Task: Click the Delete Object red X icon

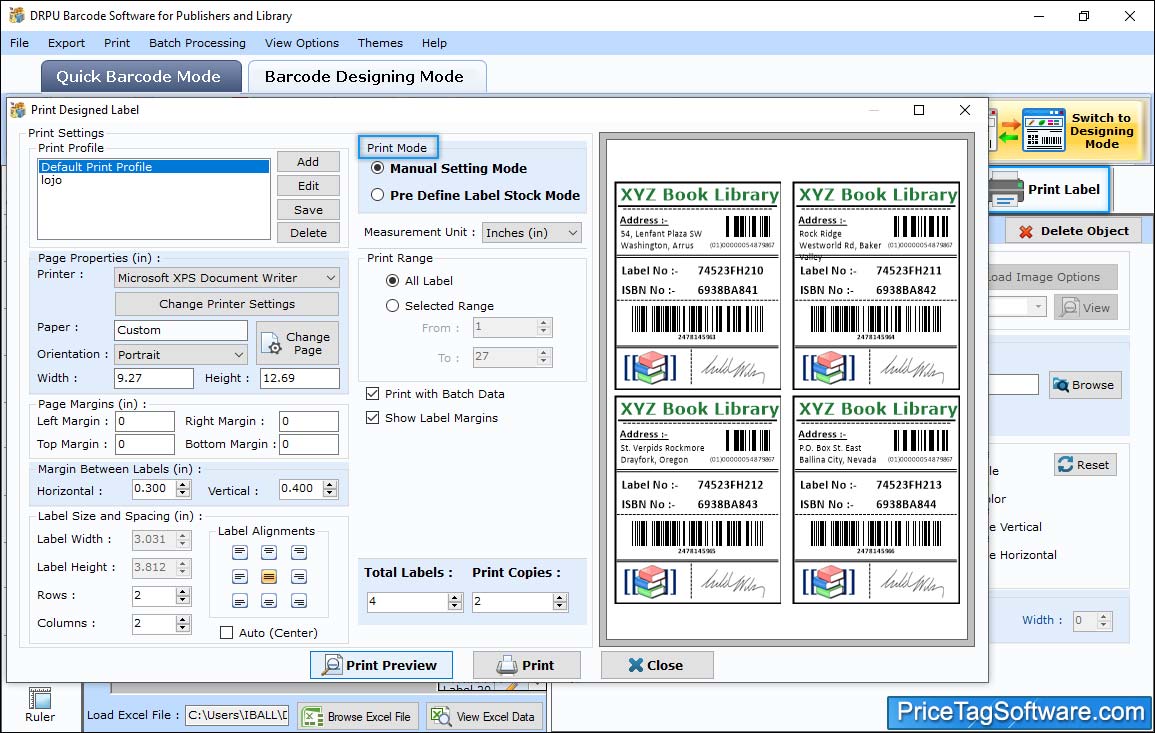Action: 1025,232
